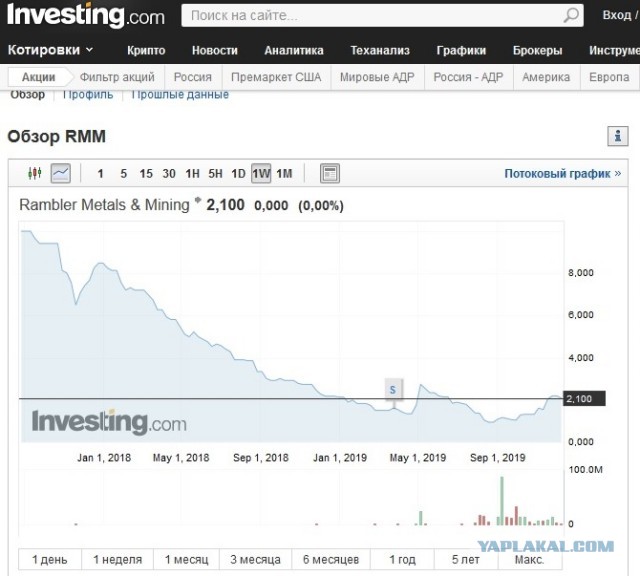Open the Мировые АДР tab
Image resolution: width=640 pixels, height=576 pixels.
tap(377, 77)
